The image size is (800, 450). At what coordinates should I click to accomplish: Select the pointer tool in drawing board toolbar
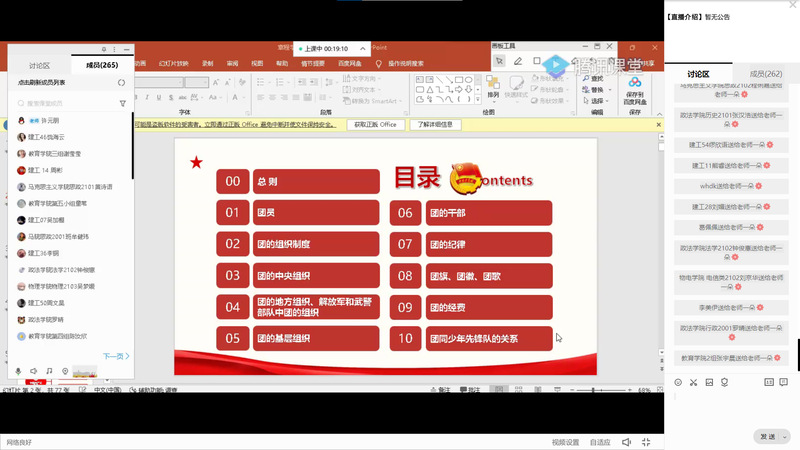499,61
